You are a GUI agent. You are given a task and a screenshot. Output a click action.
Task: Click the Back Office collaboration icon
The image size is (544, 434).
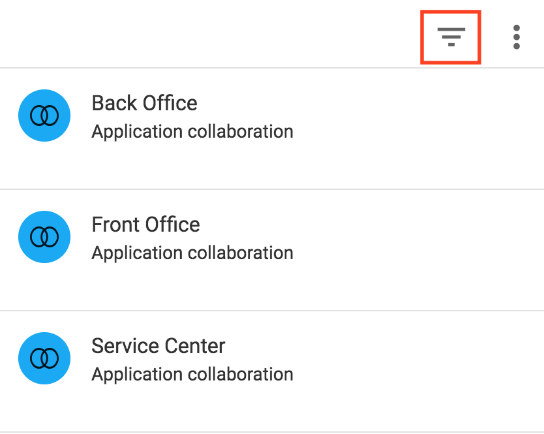pyautogui.click(x=44, y=116)
